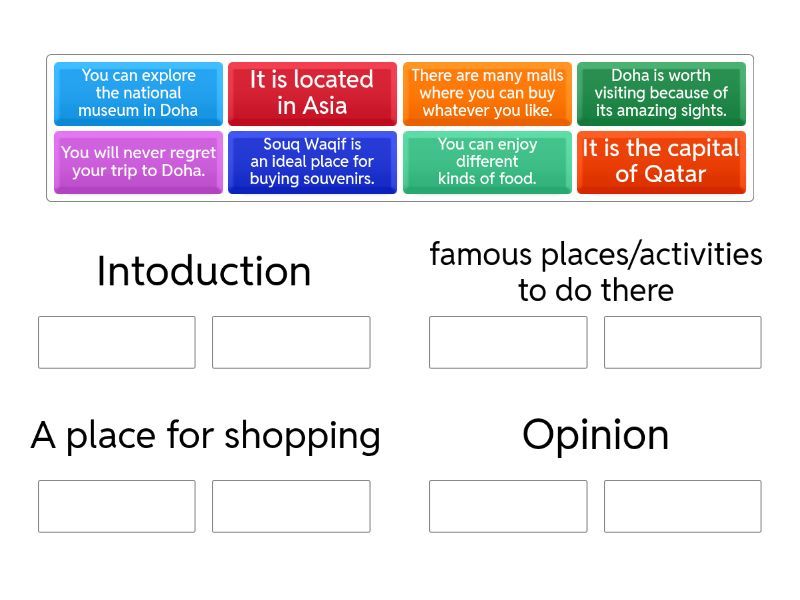This screenshot has height=600, width=800.
Task: Click the right empty box under Intoduction
Action: pyautogui.click(x=291, y=342)
